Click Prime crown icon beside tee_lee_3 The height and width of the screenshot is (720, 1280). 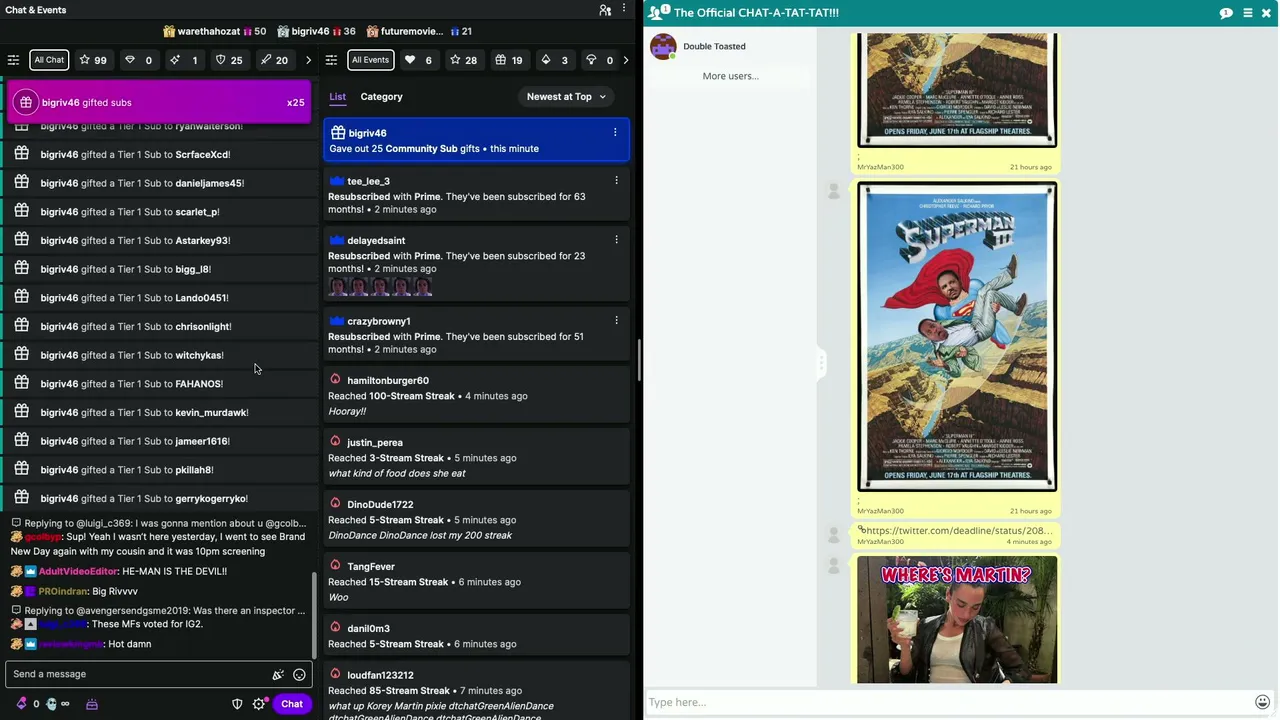336,181
